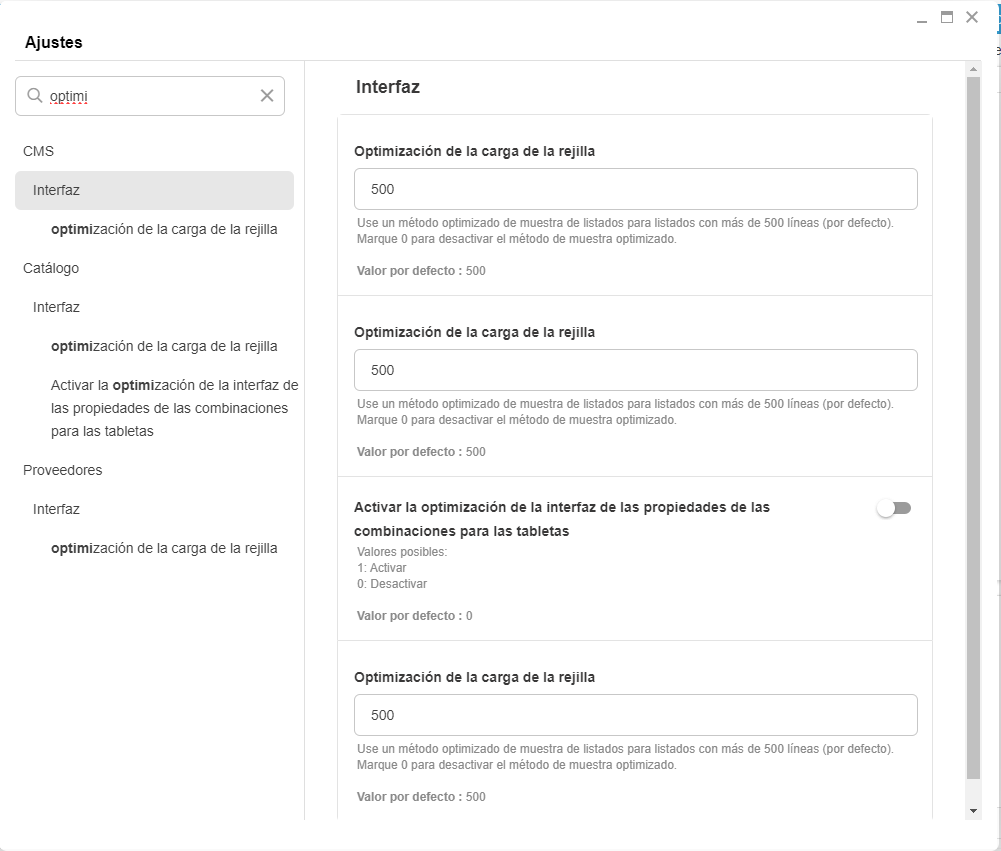Click the search field containing 'optimi'
The width and height of the screenshot is (1001, 851).
tap(150, 96)
